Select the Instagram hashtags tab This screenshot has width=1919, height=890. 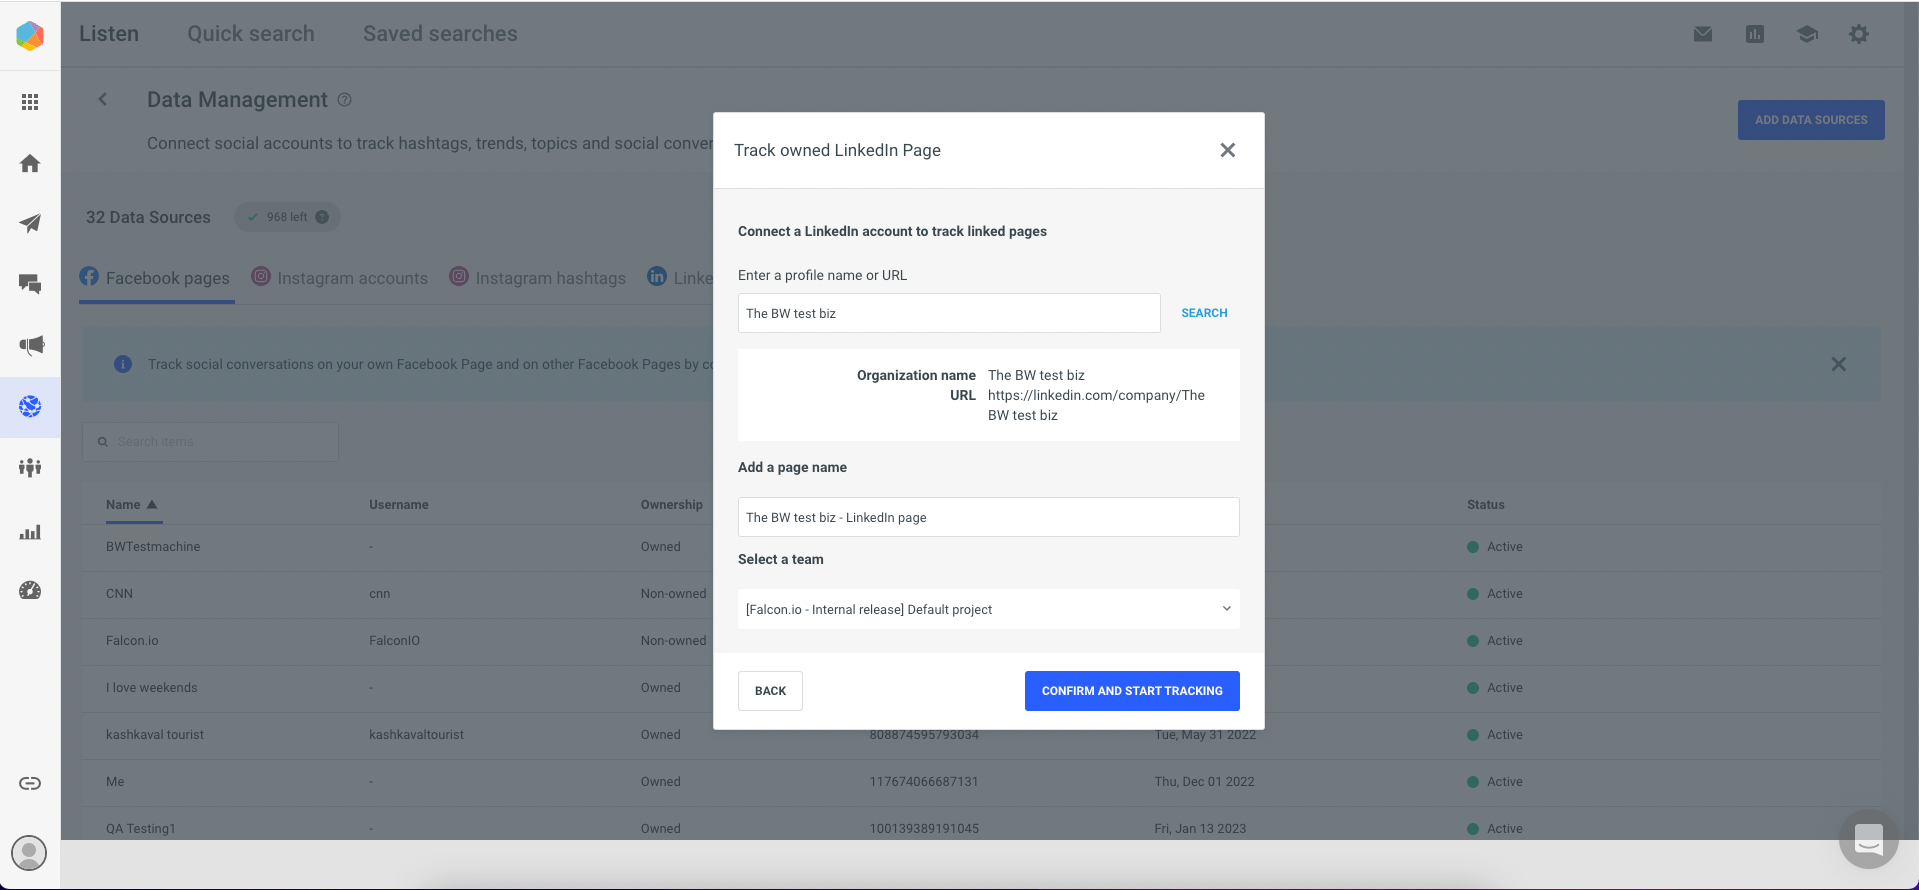click(537, 278)
